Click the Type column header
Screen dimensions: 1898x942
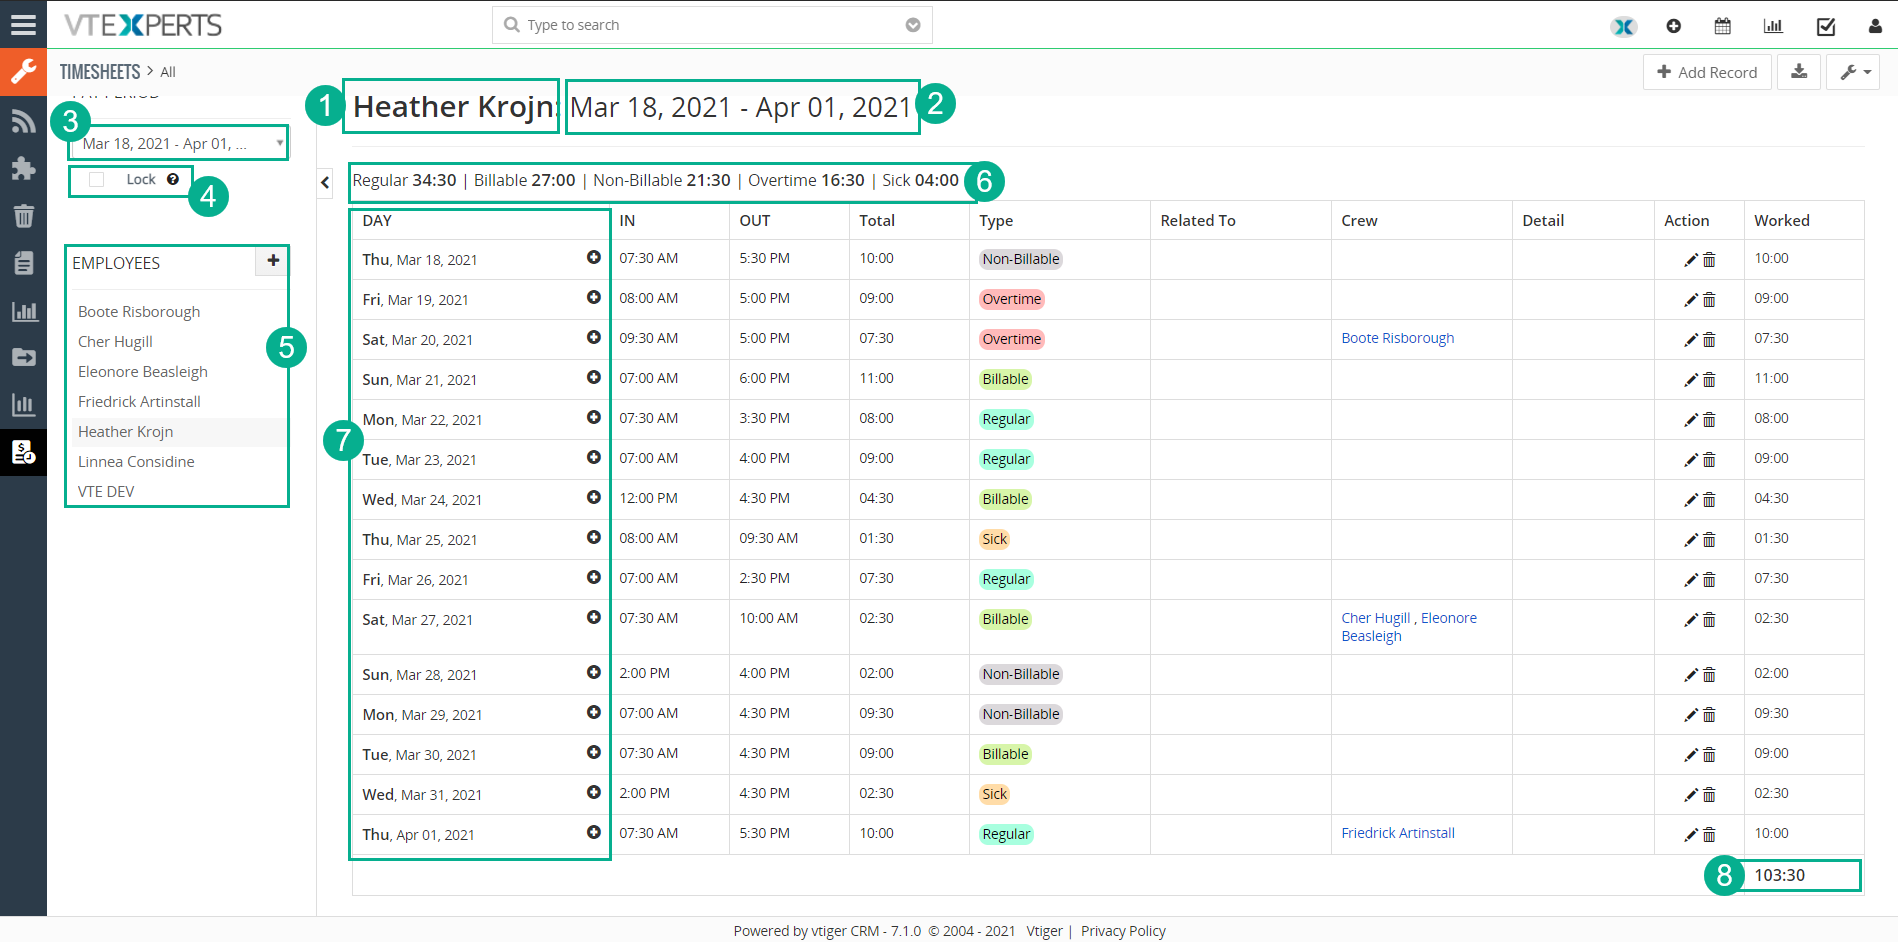coord(996,220)
